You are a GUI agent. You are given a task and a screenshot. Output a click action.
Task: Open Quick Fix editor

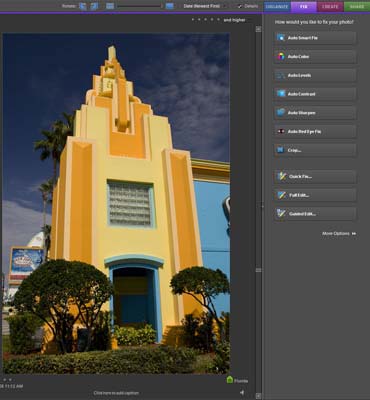pyautogui.click(x=315, y=176)
